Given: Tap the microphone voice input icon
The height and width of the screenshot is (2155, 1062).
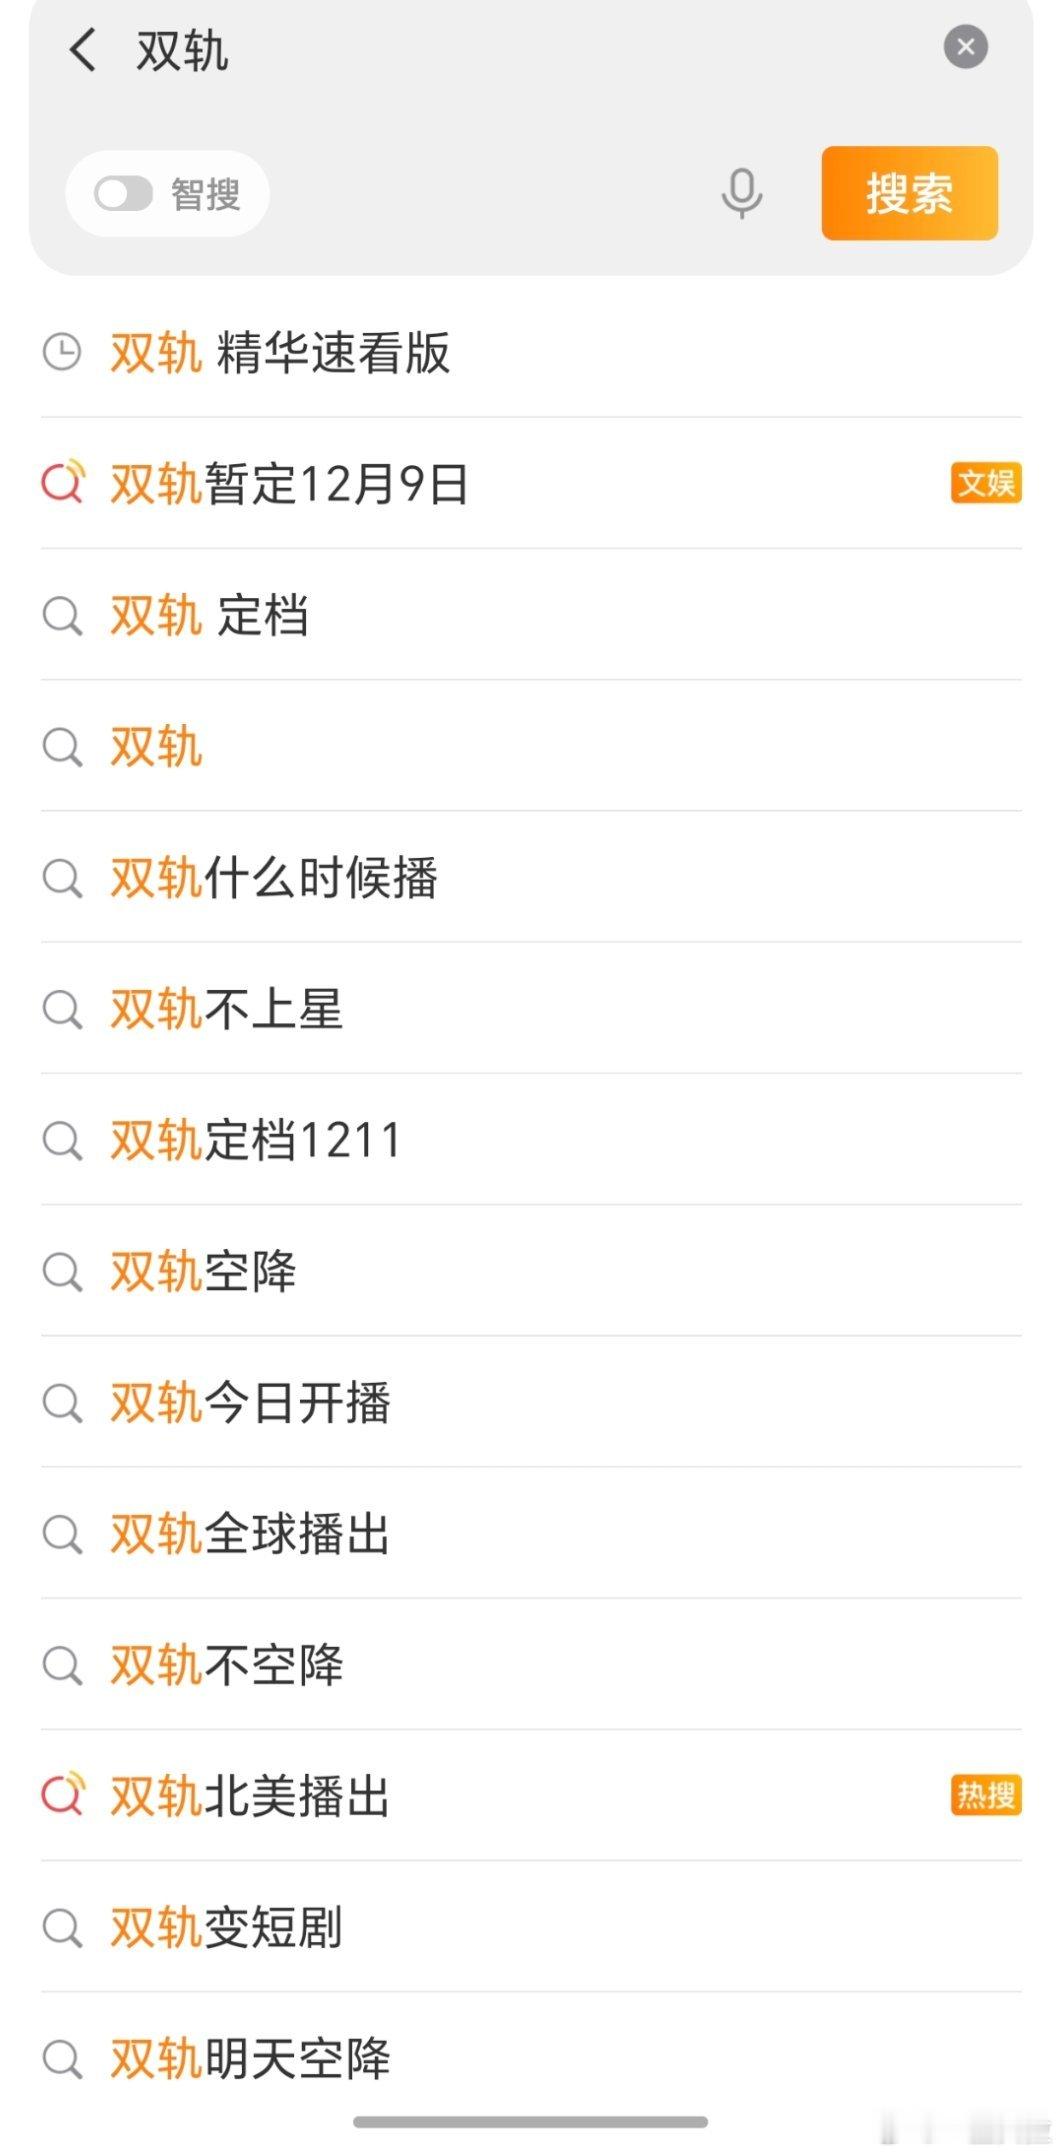Looking at the screenshot, I should 741,193.
